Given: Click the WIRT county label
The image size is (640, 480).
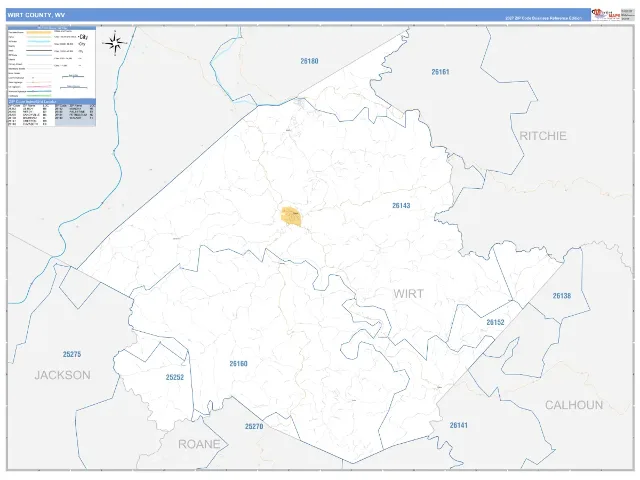Looking at the screenshot, I should pyautogui.click(x=409, y=294).
